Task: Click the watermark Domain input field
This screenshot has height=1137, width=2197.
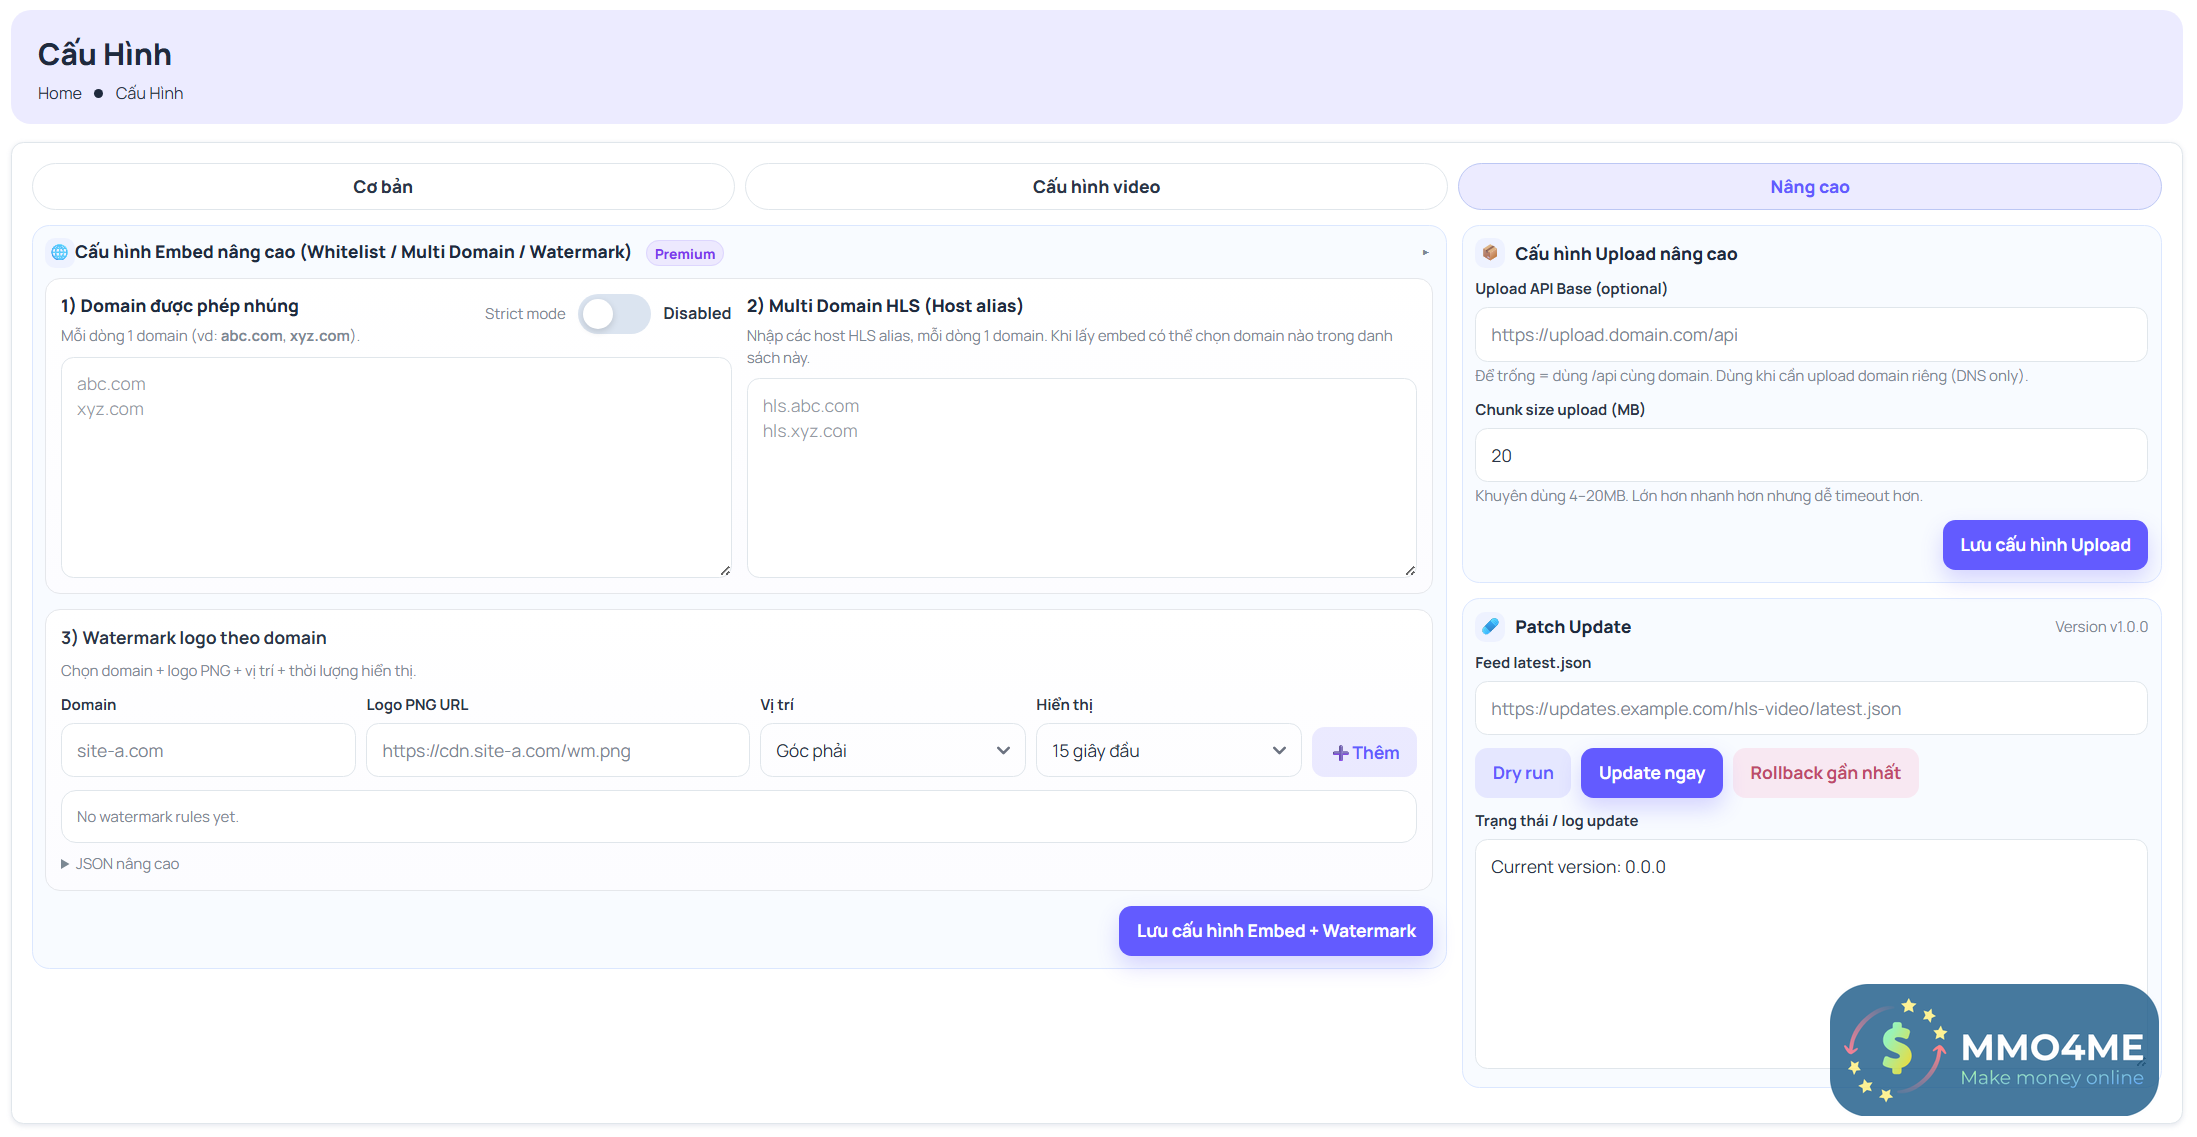Action: pyautogui.click(x=208, y=751)
